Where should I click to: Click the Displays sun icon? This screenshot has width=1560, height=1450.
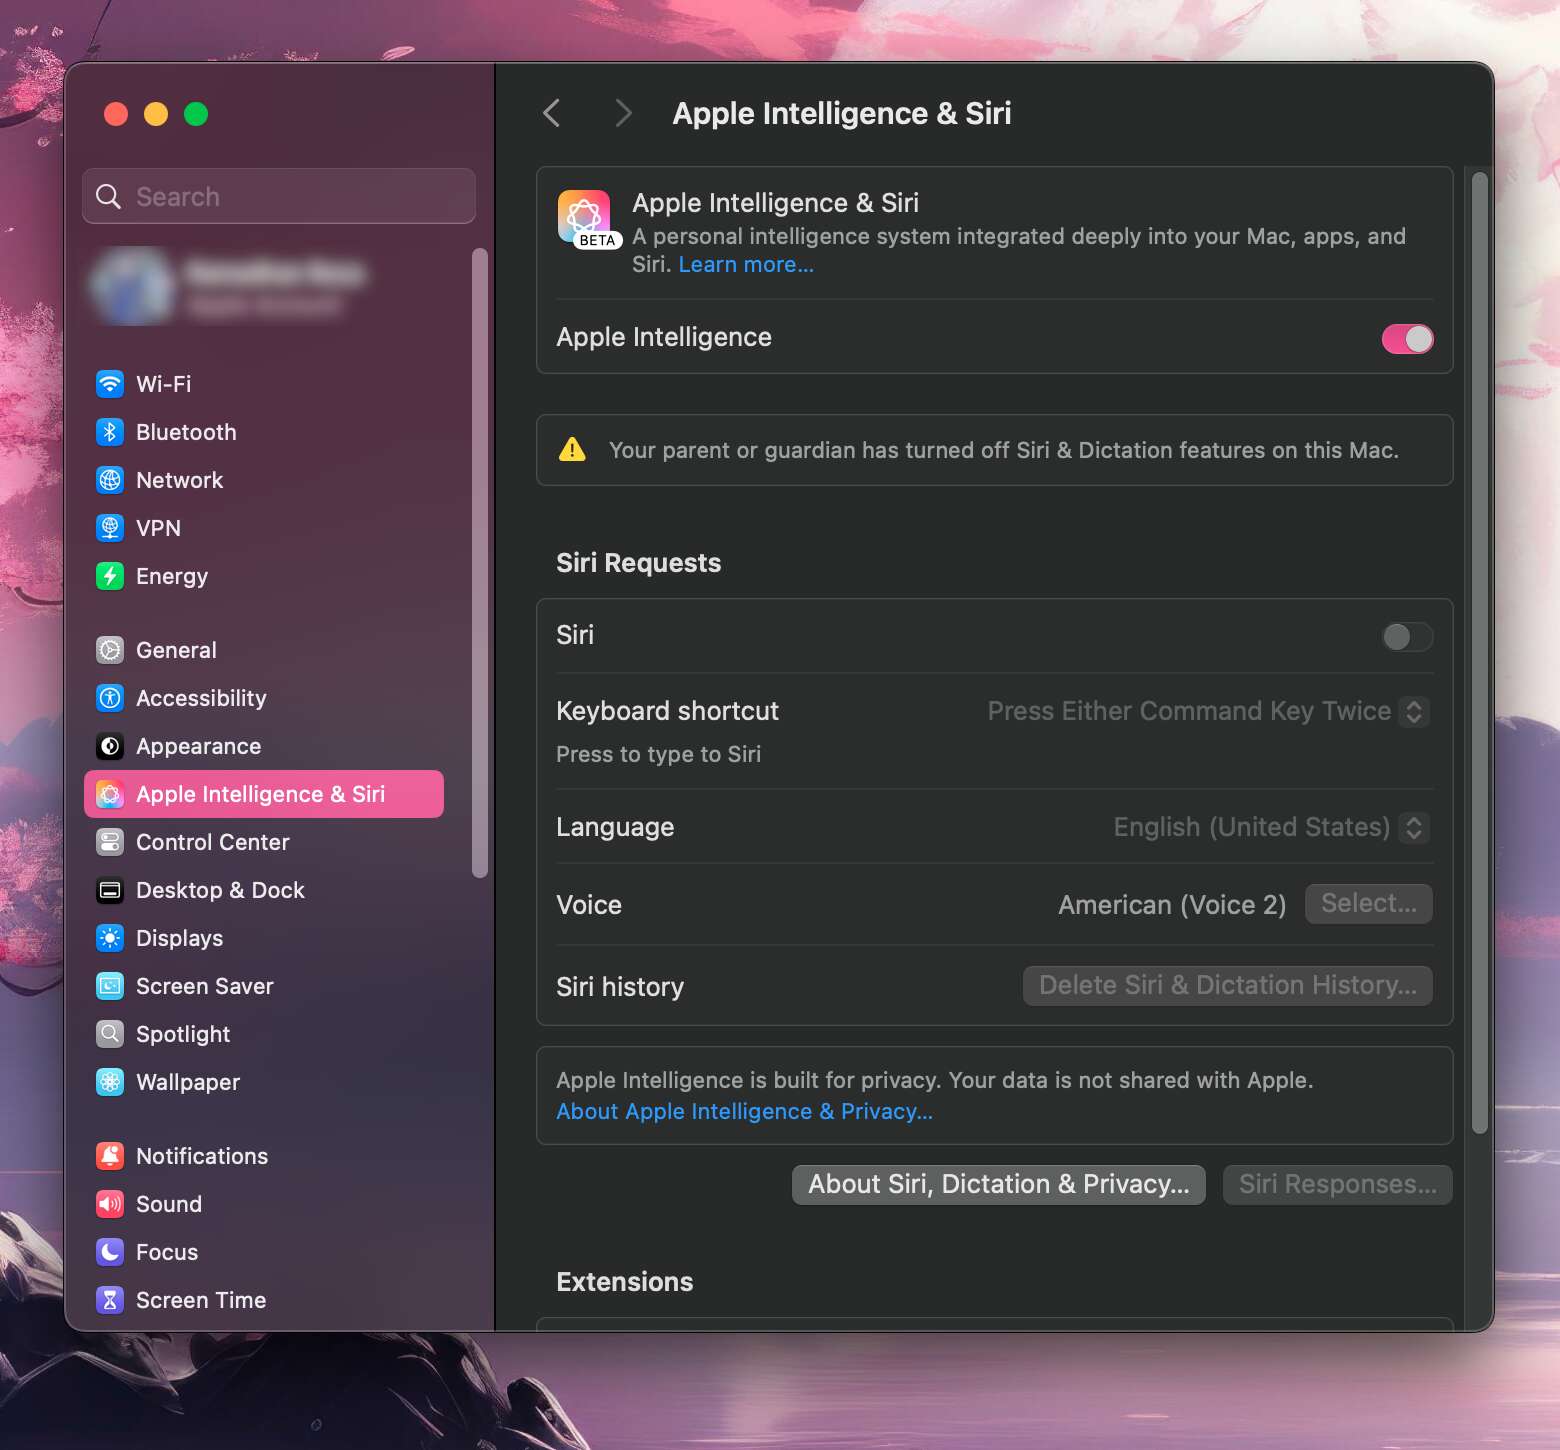(110, 938)
